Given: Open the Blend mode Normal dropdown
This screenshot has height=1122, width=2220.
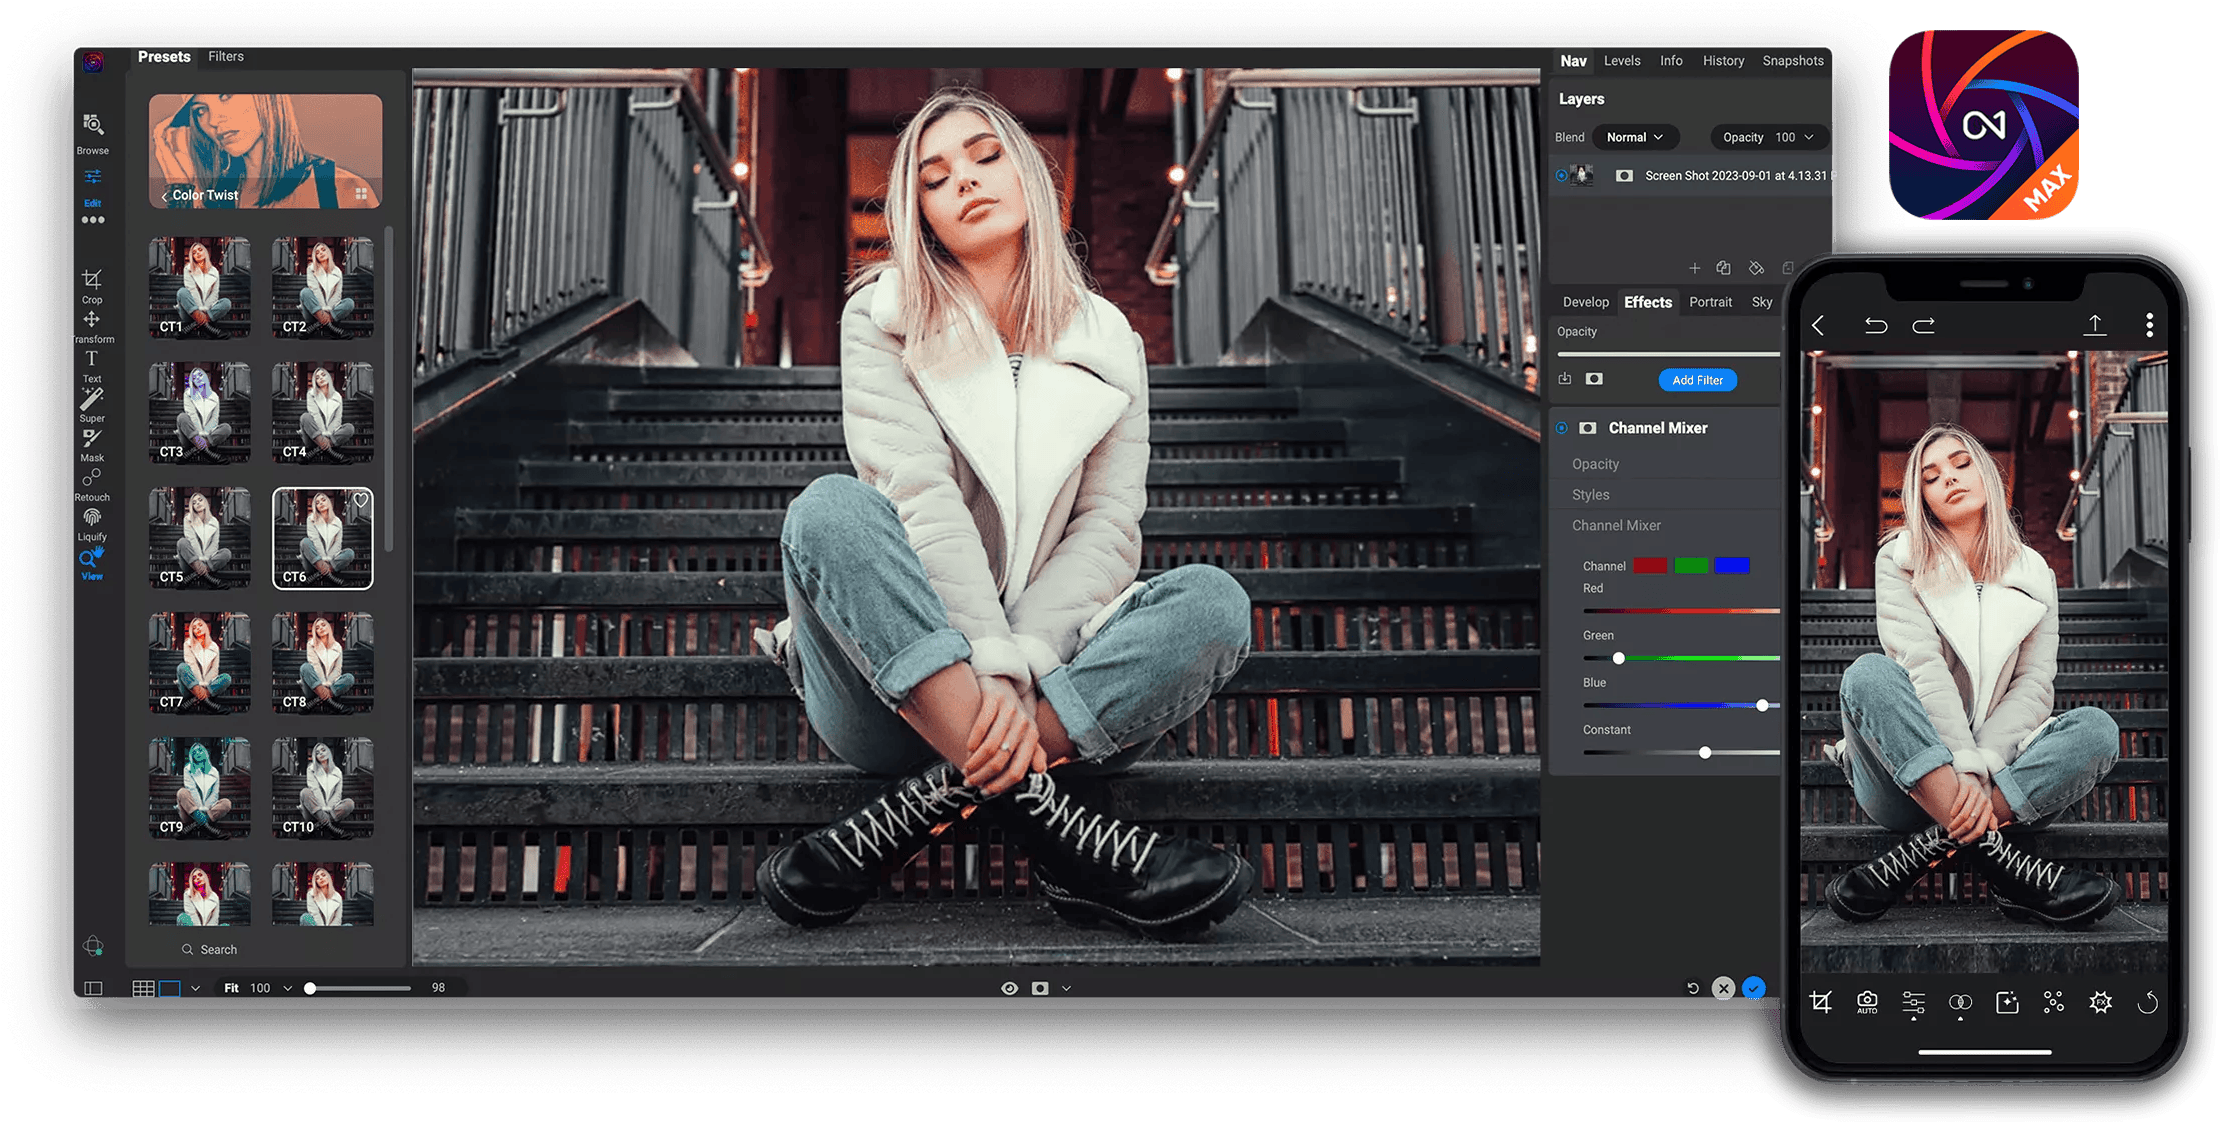Looking at the screenshot, I should click(x=1635, y=137).
